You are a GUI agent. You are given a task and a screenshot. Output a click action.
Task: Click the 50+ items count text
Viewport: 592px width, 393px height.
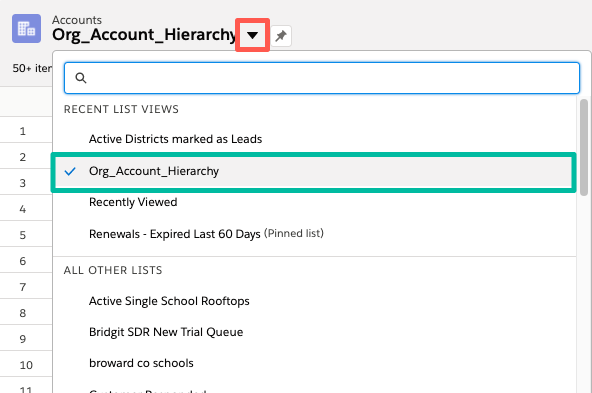click(32, 68)
